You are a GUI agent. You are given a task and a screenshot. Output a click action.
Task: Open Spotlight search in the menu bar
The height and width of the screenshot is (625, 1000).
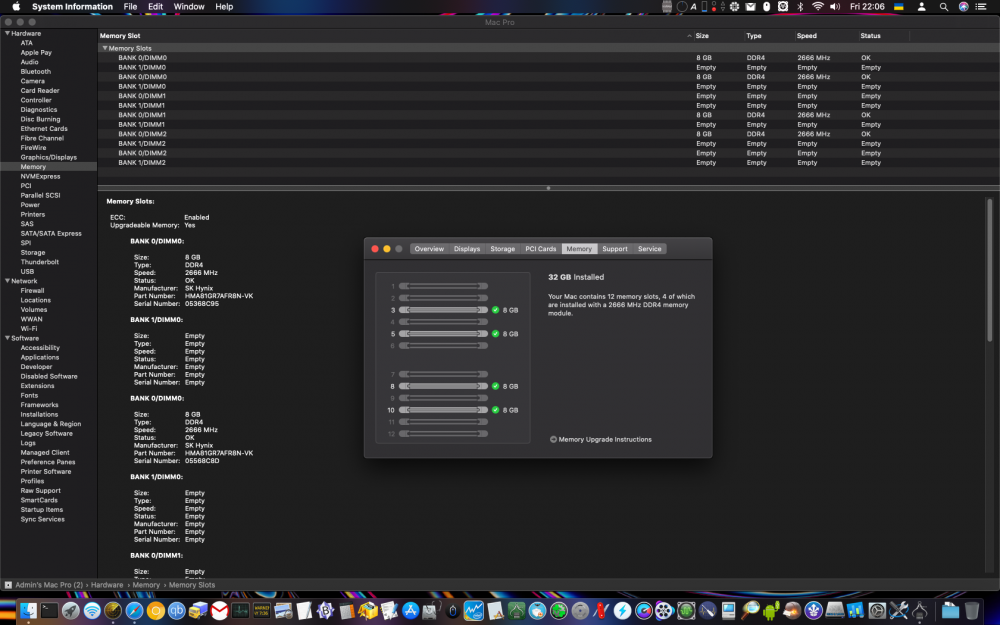click(943, 6)
